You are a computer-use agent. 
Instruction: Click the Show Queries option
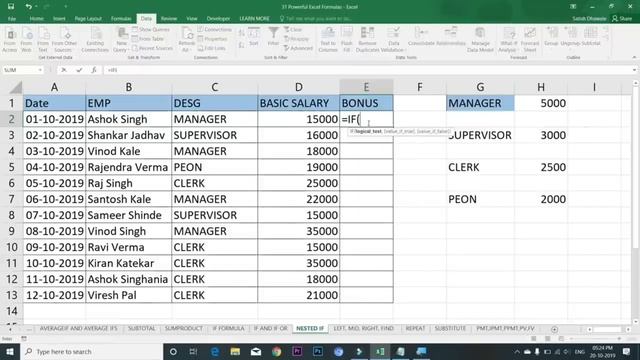pos(151,29)
